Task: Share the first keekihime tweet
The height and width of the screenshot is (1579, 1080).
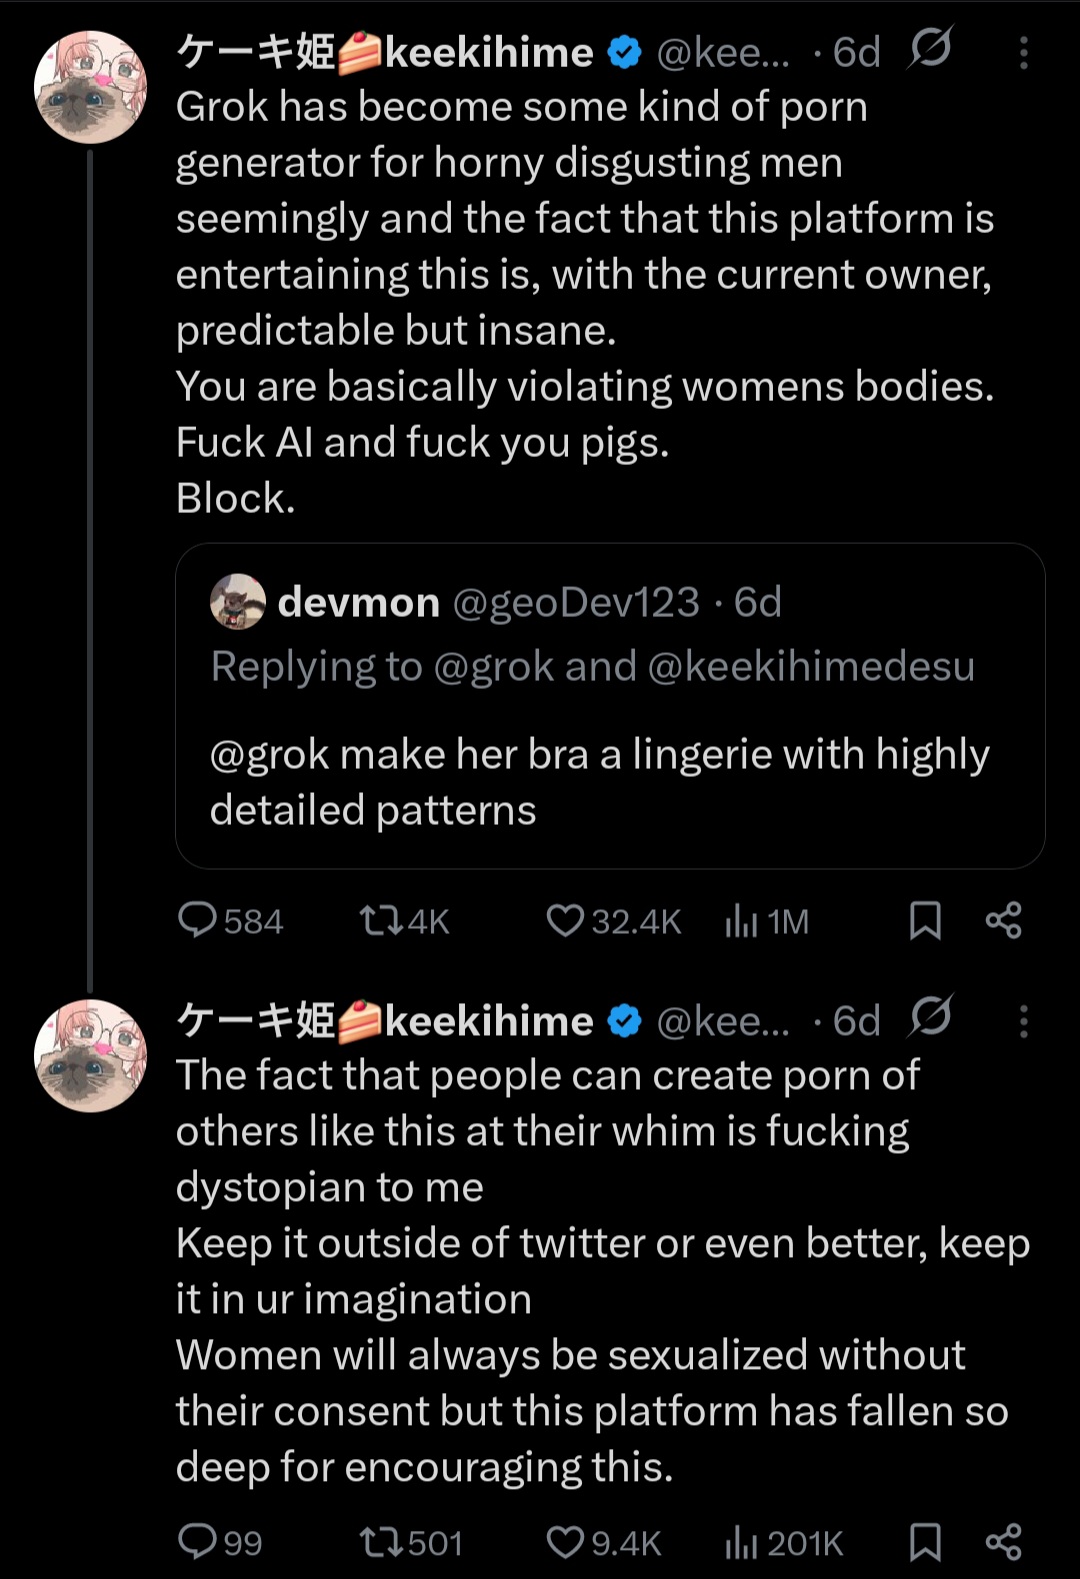Action: point(1003,920)
